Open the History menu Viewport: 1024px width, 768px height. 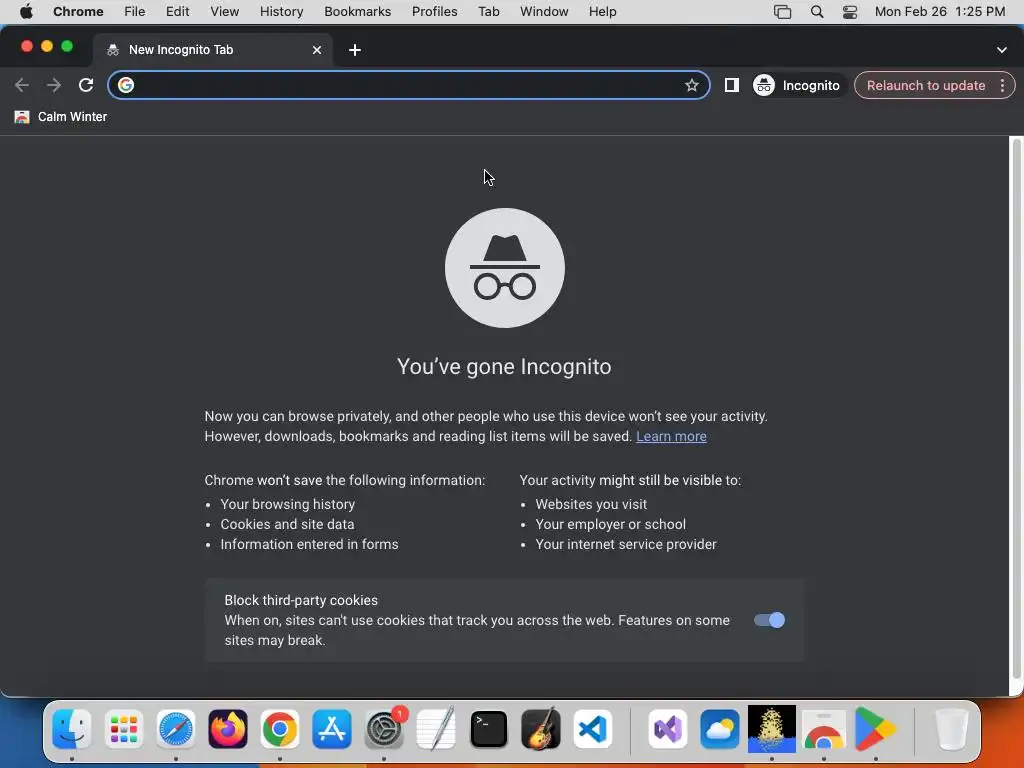(x=281, y=12)
